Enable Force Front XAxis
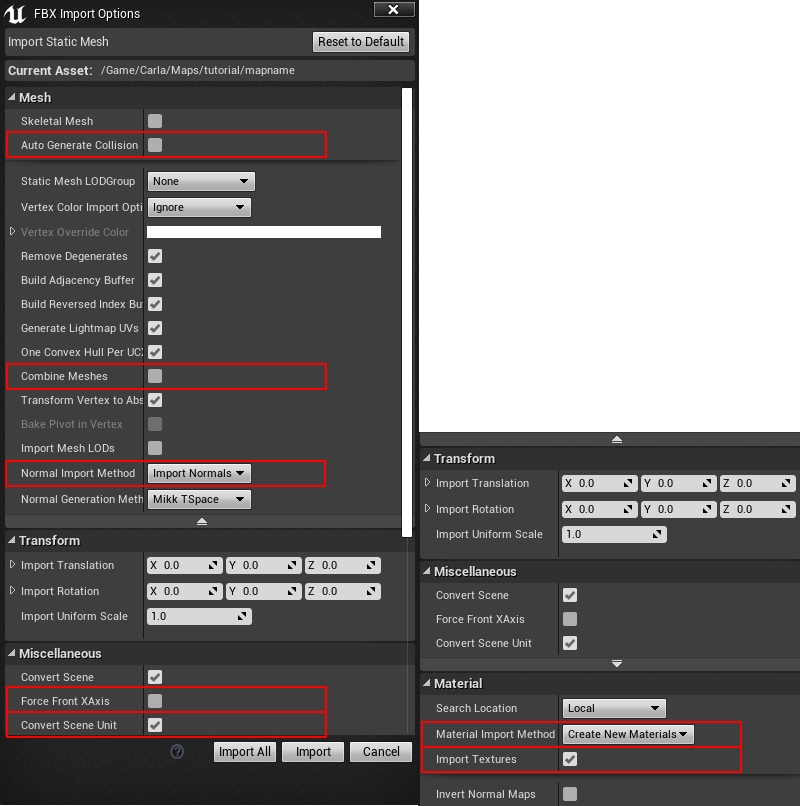Viewport: 800px width, 806px height. pyautogui.click(x=156, y=701)
